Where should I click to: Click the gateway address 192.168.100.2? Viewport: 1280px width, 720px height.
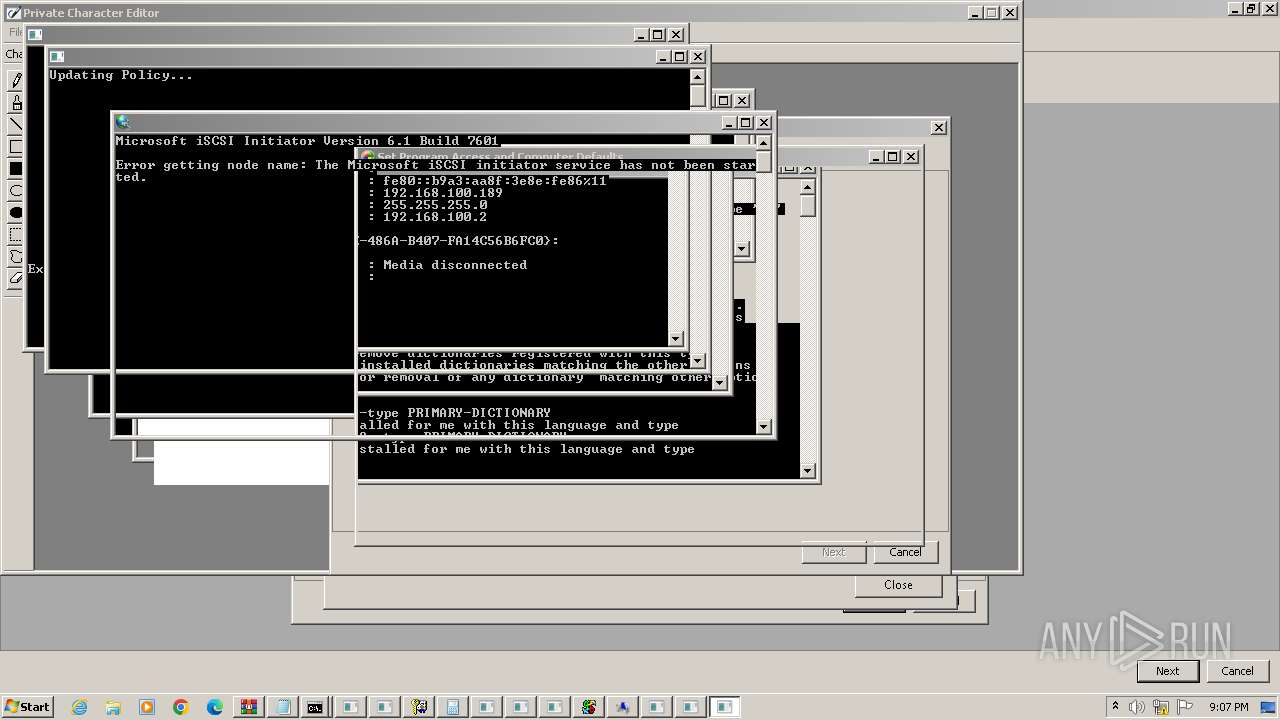(435, 217)
